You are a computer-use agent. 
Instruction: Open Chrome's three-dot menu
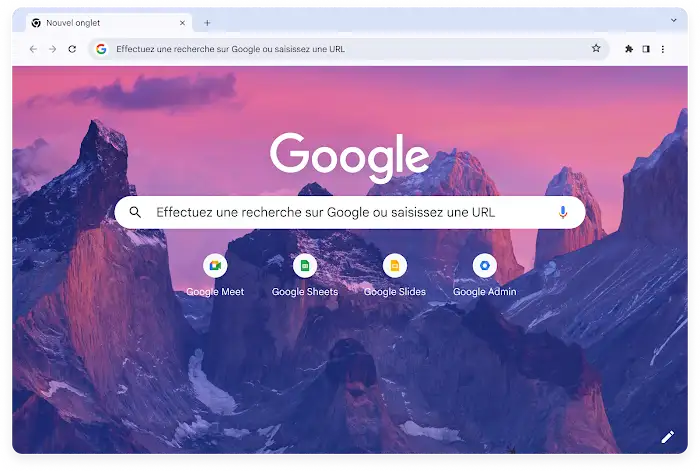click(663, 49)
